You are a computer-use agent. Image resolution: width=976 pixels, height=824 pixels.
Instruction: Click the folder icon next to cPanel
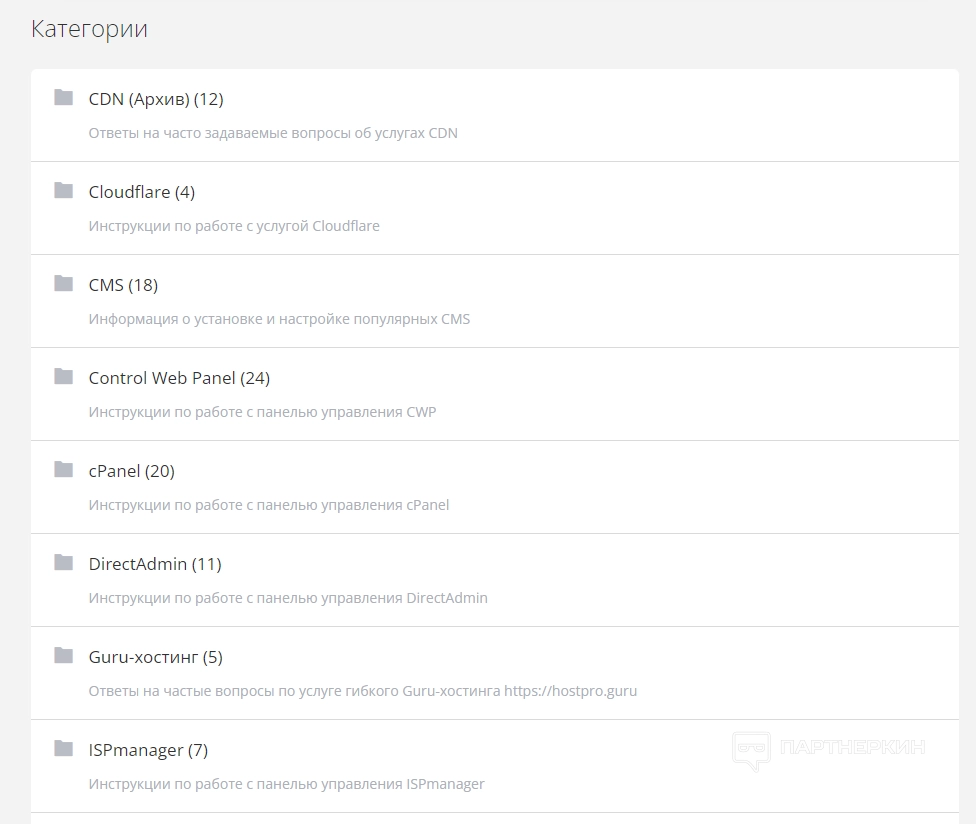click(x=64, y=470)
